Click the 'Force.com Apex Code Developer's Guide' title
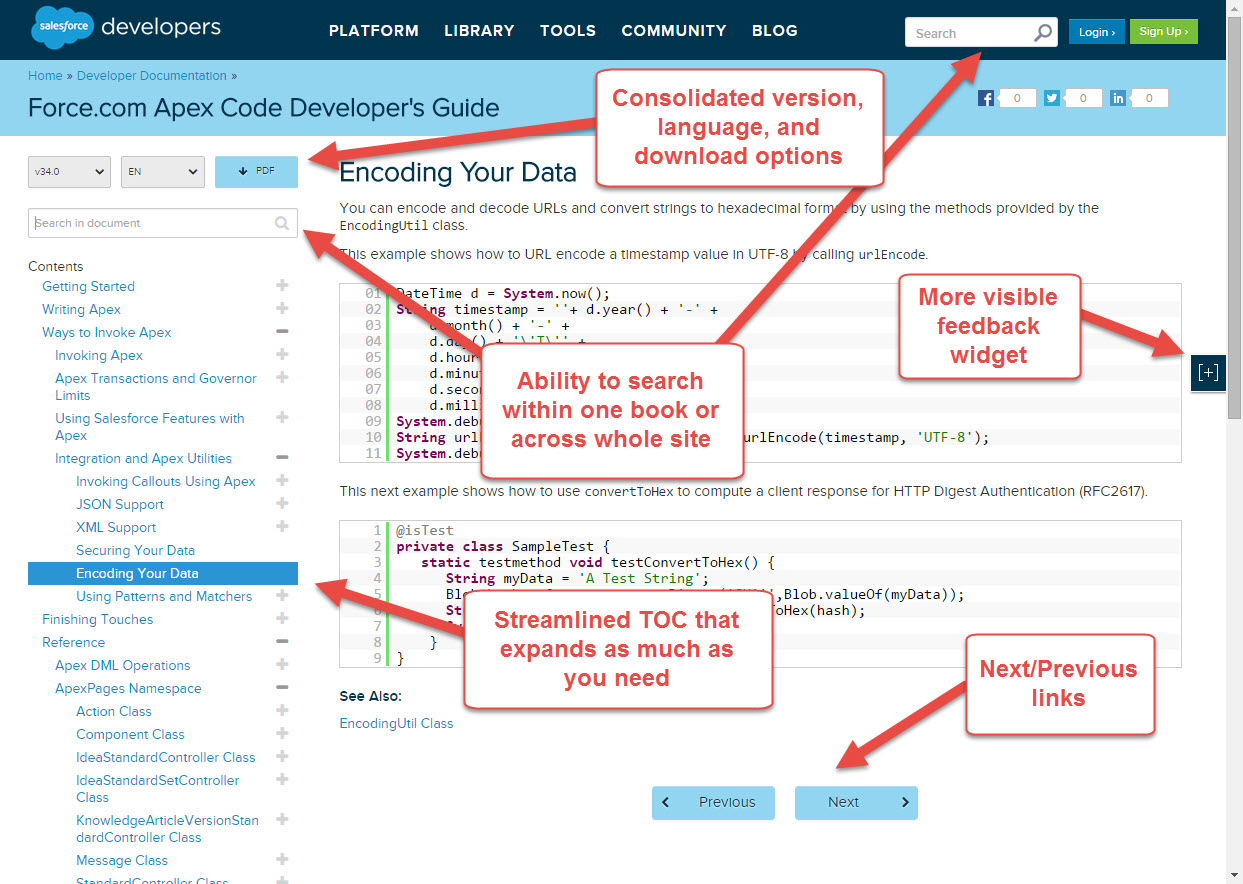The width and height of the screenshot is (1243, 884). 264,107
